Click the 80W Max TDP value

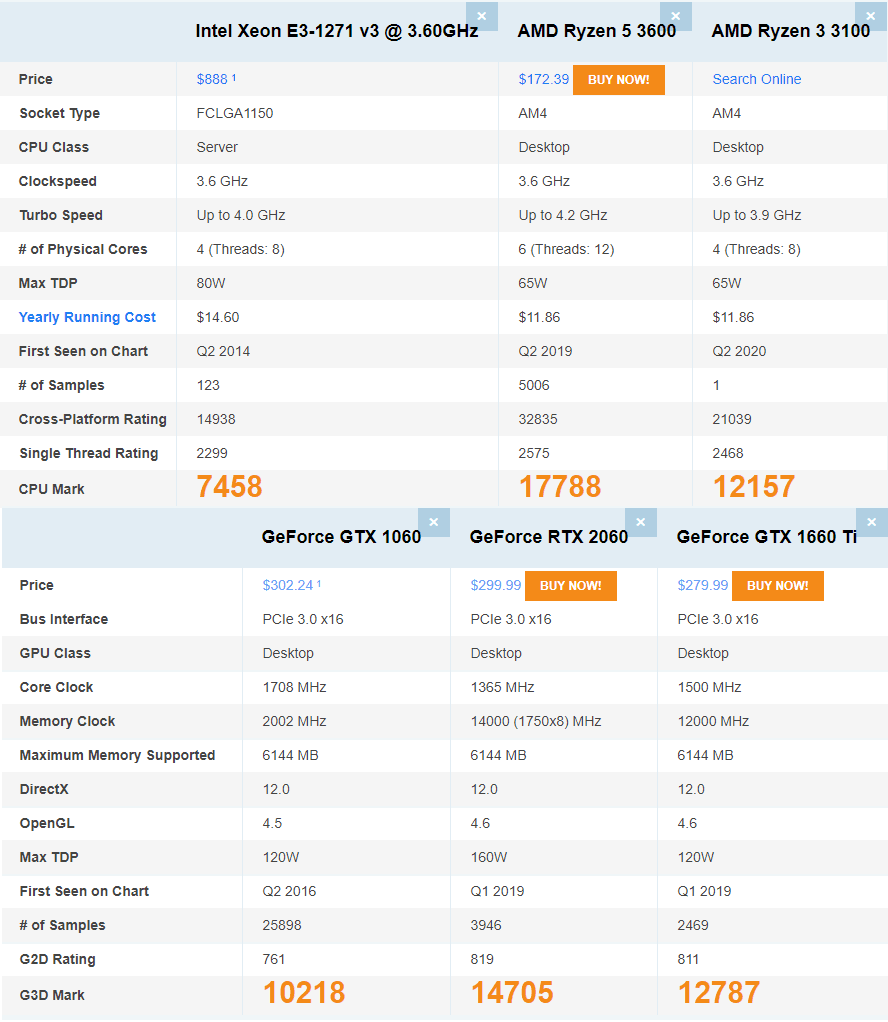pyautogui.click(x=211, y=283)
